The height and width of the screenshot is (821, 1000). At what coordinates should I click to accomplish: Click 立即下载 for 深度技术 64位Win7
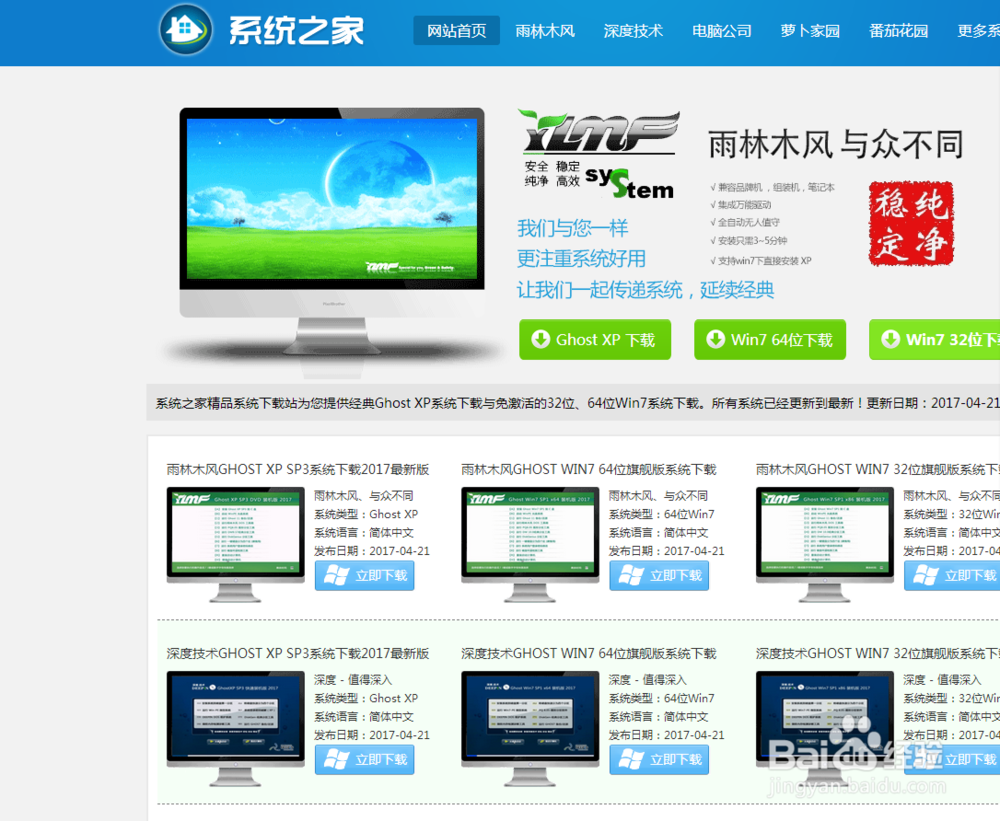659,759
